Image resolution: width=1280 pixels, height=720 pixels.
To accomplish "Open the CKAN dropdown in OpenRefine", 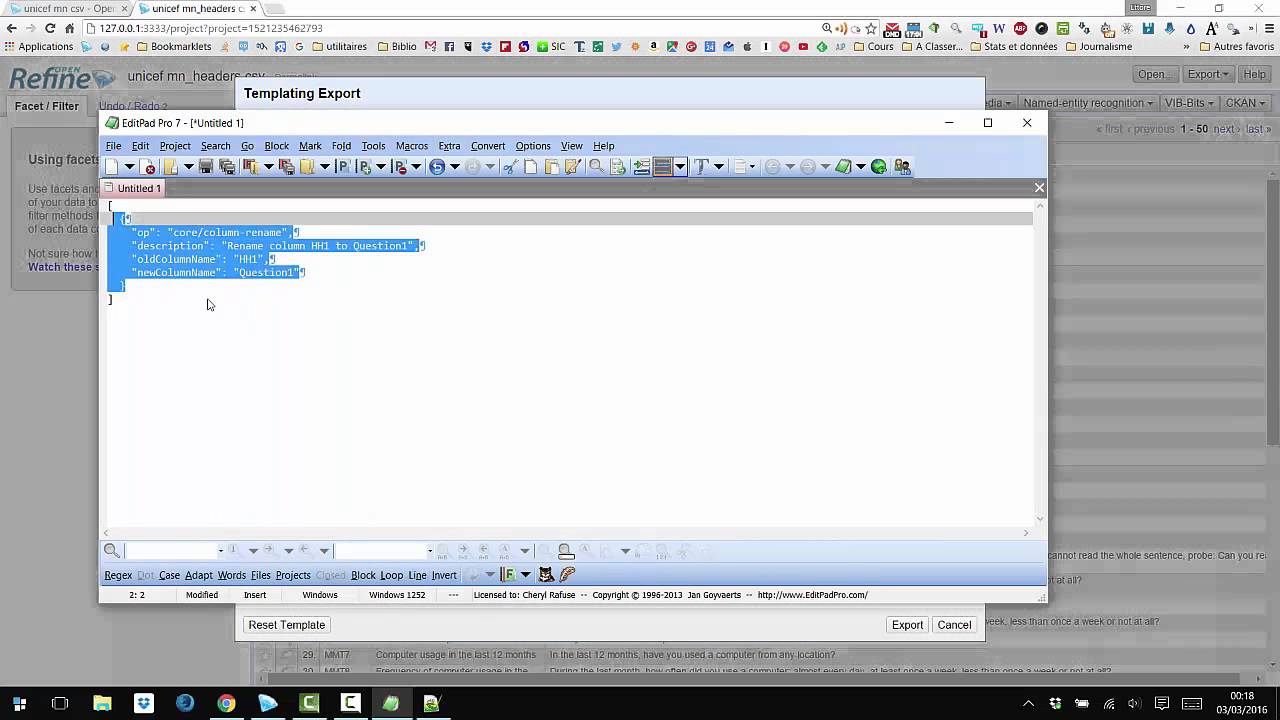I will pyautogui.click(x=1245, y=103).
